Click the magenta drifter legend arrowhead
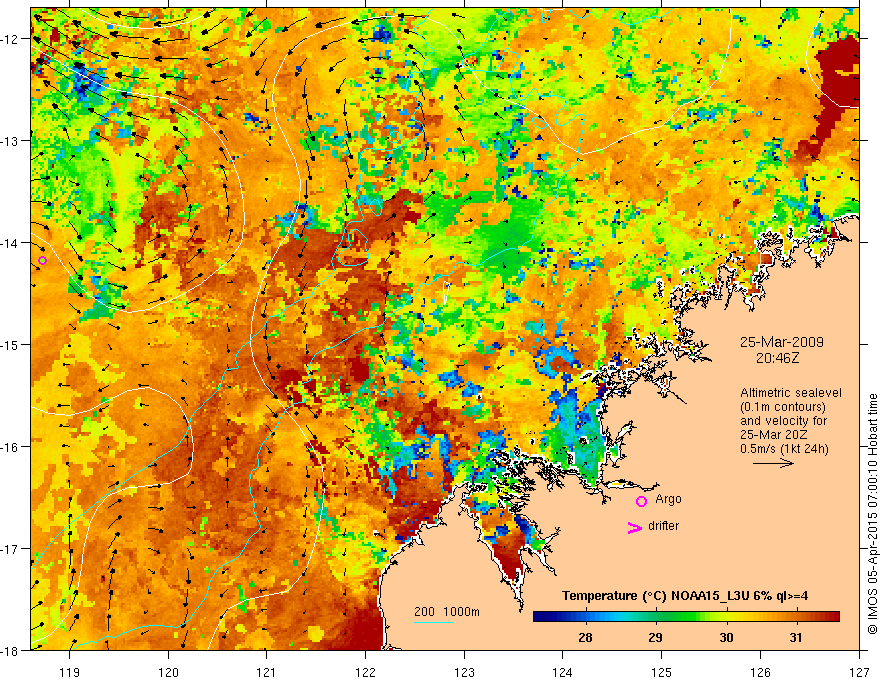The height and width of the screenshot is (680, 880). pos(635,527)
